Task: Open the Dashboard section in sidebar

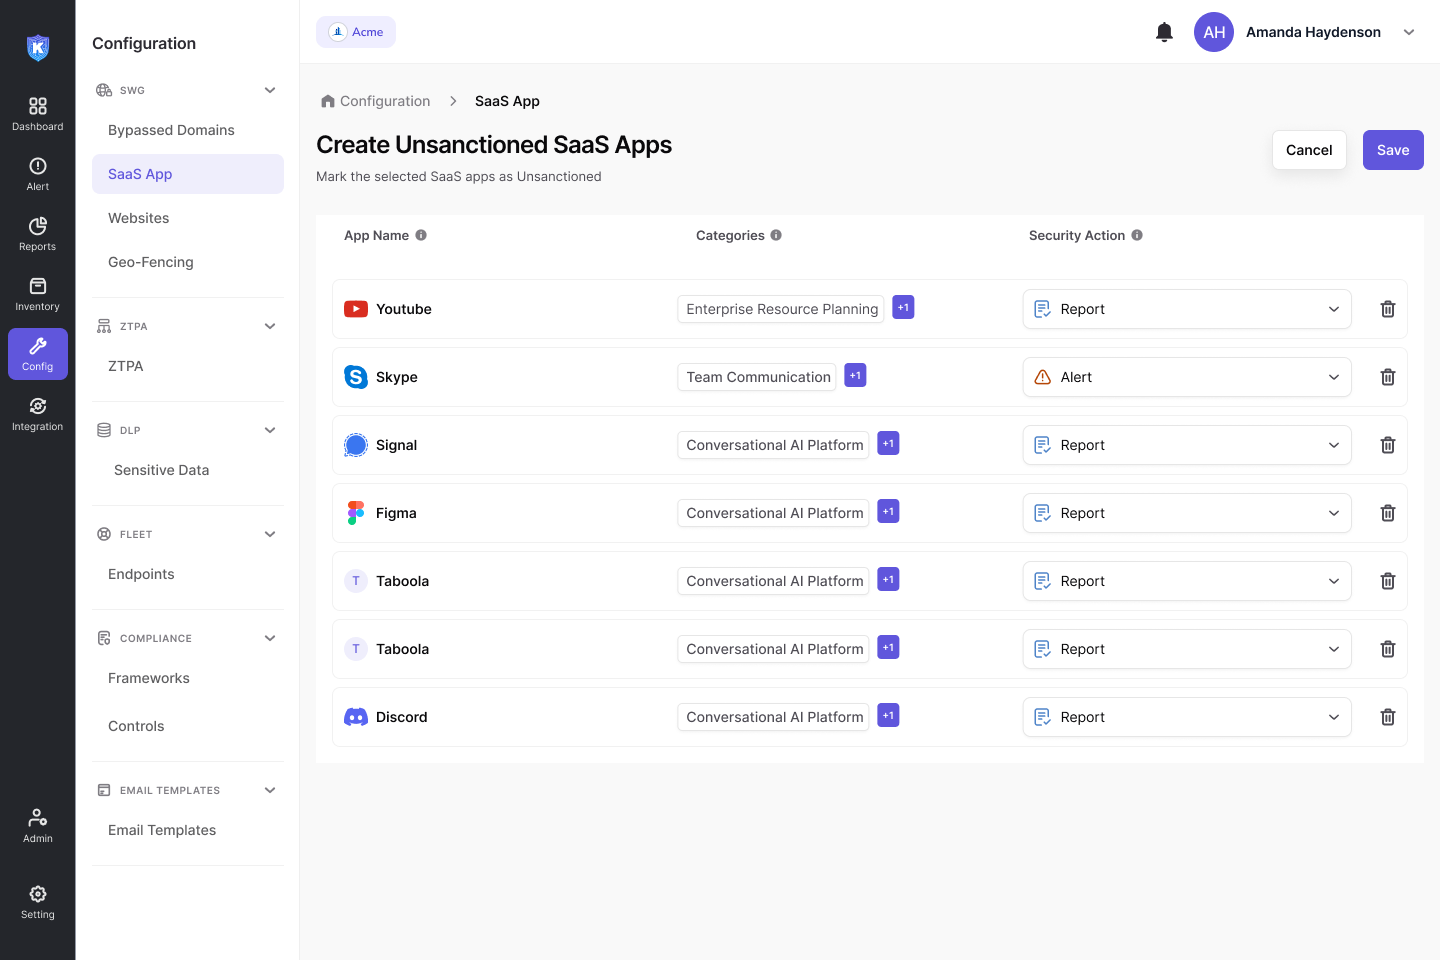Action: pos(38,114)
